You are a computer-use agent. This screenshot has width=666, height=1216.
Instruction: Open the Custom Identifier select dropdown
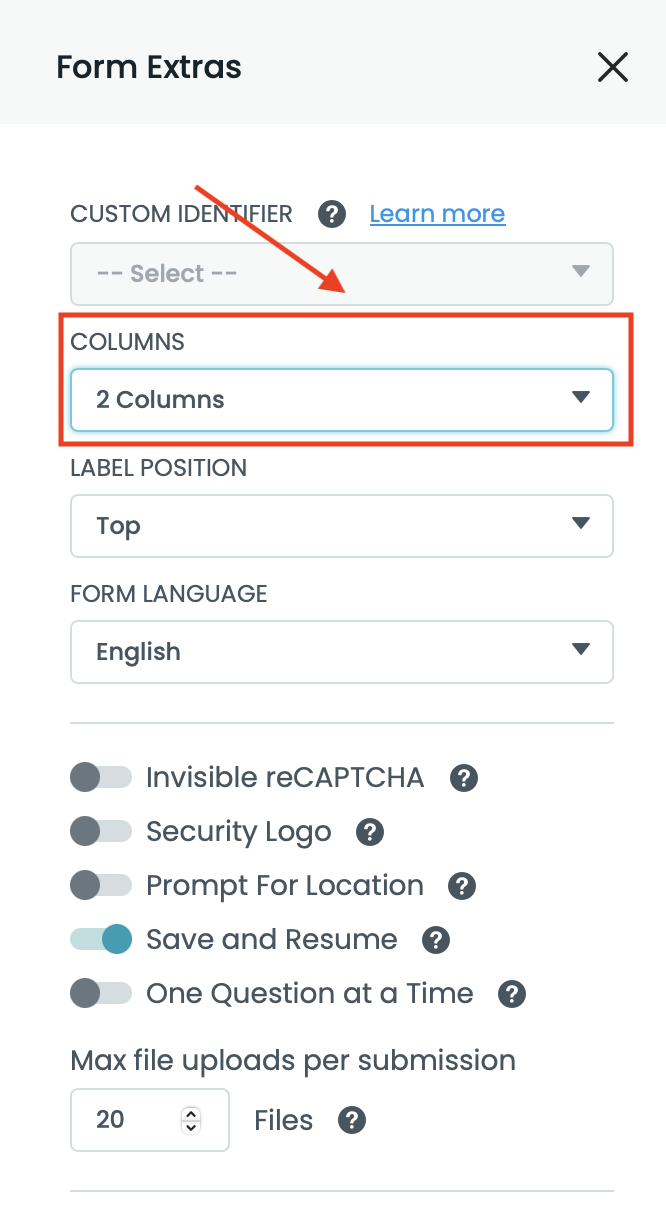pos(341,274)
